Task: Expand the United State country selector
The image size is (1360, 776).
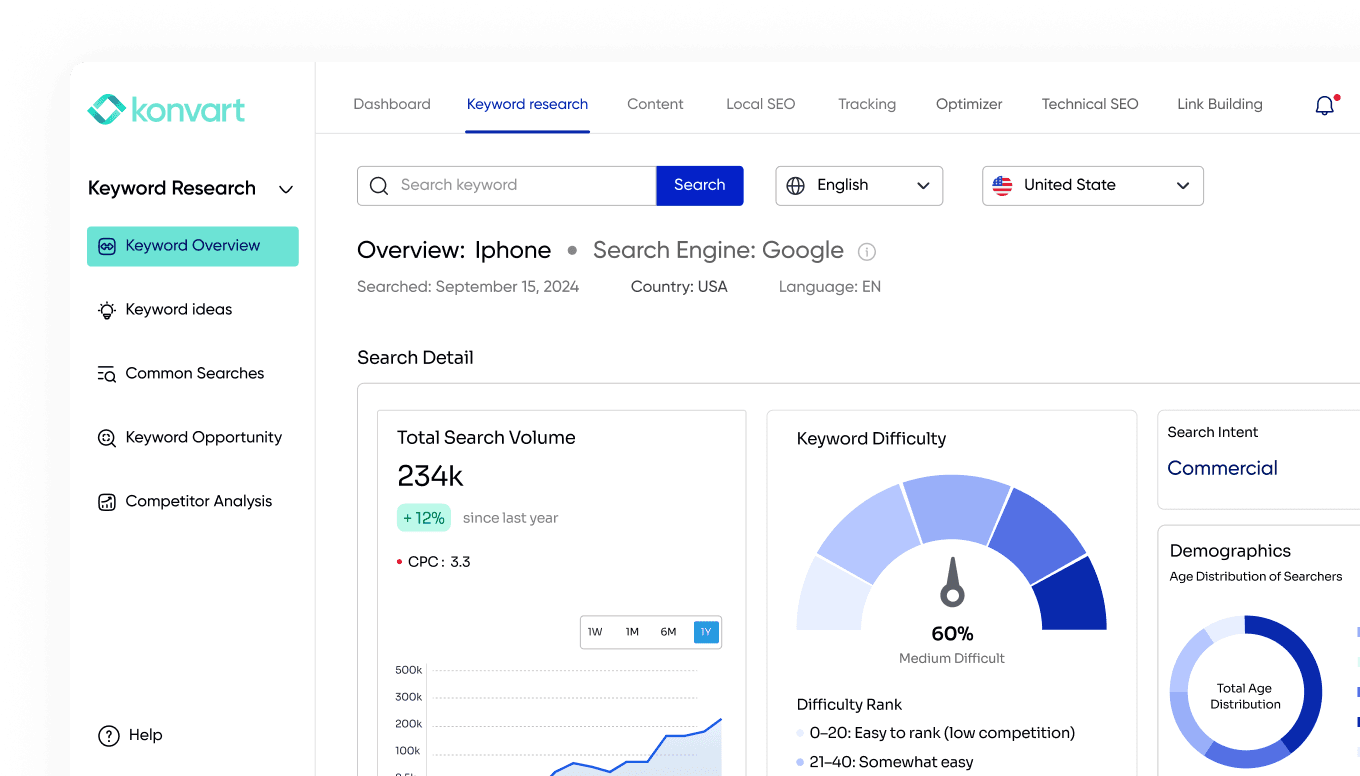Action: [1092, 185]
